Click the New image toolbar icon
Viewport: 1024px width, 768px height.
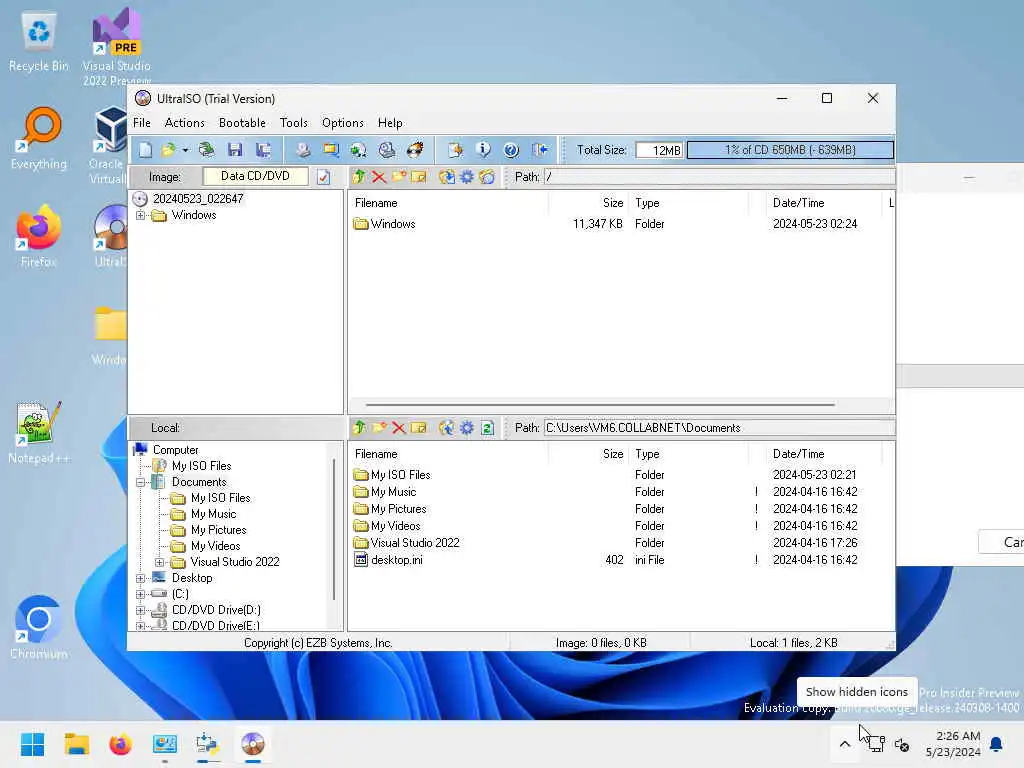point(145,150)
